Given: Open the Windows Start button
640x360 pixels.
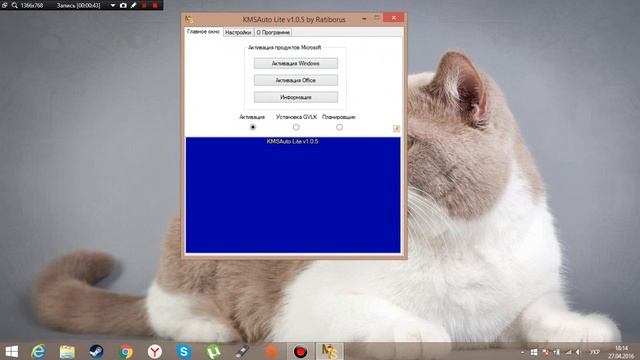Looking at the screenshot, I should (x=11, y=351).
